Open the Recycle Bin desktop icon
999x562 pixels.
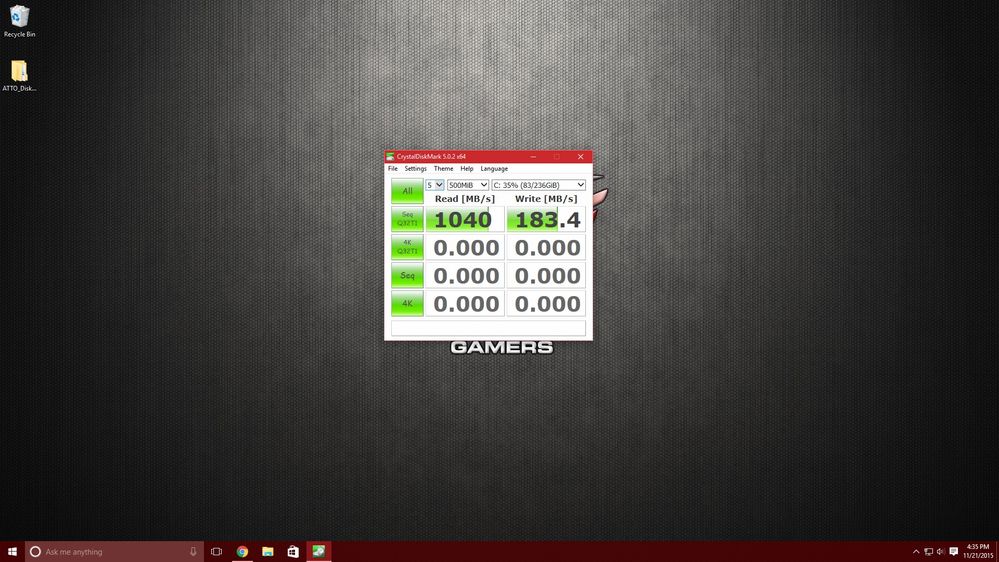19,21
